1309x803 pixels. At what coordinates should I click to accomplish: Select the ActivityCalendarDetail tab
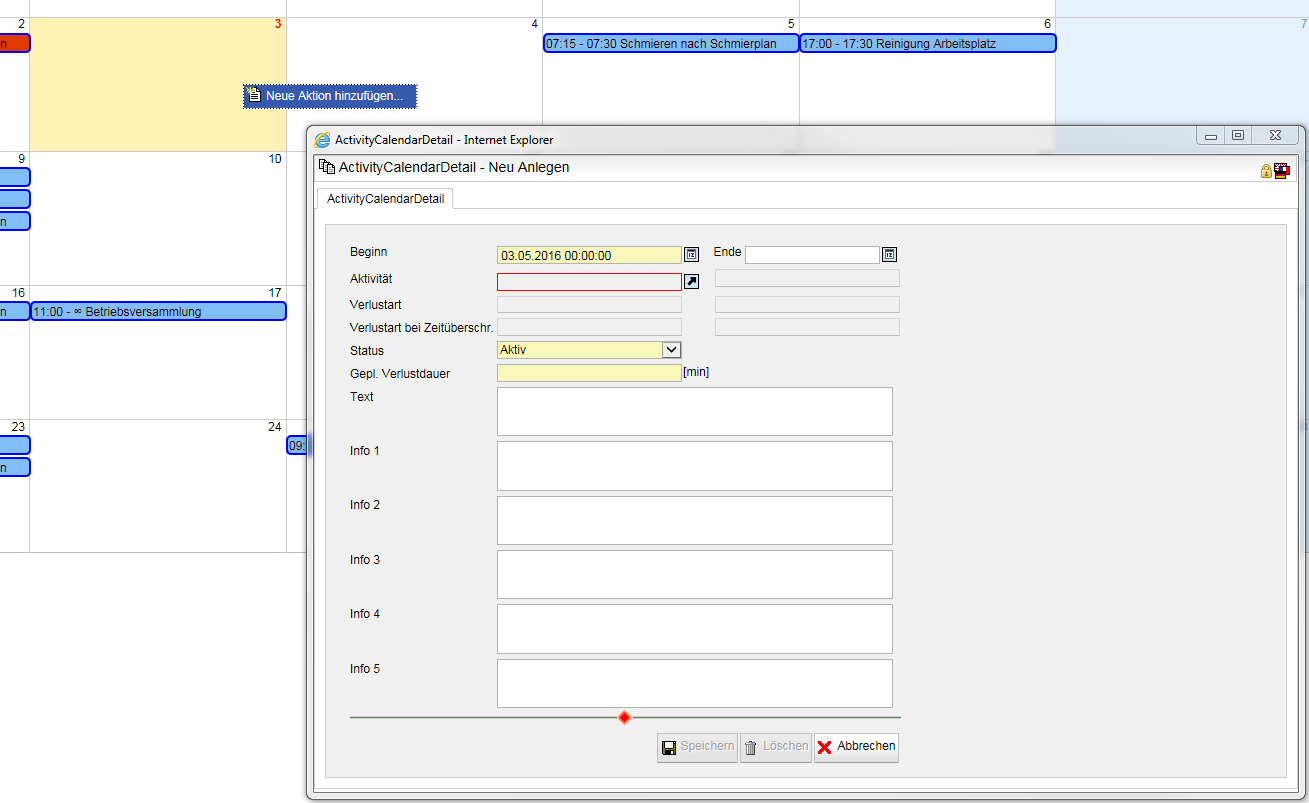point(385,199)
